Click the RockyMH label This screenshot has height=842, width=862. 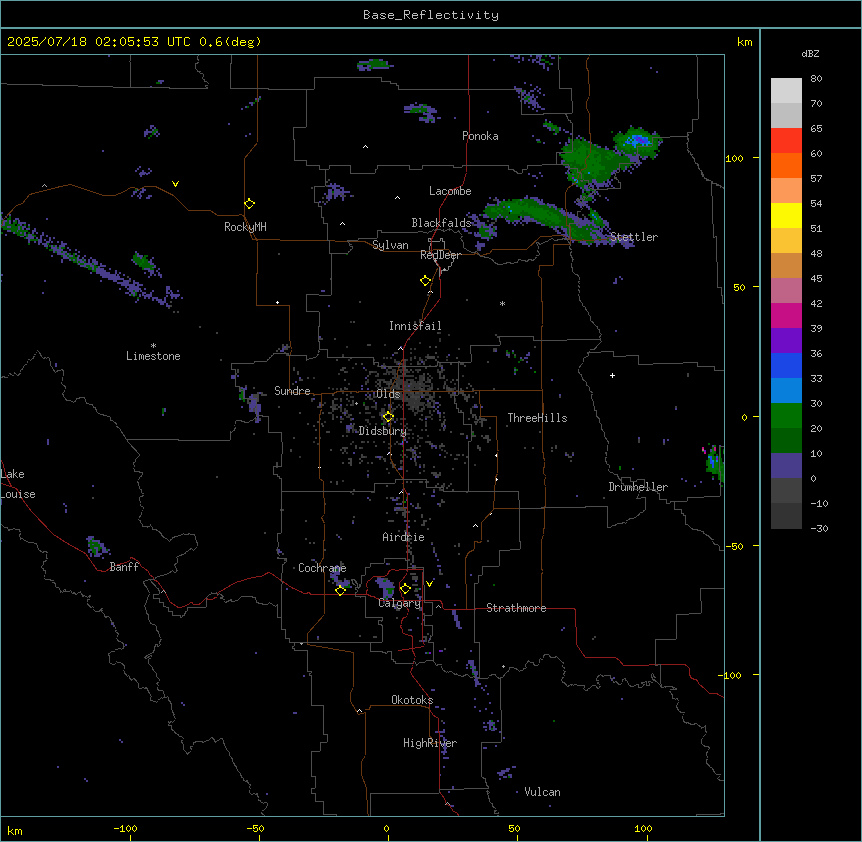[245, 227]
